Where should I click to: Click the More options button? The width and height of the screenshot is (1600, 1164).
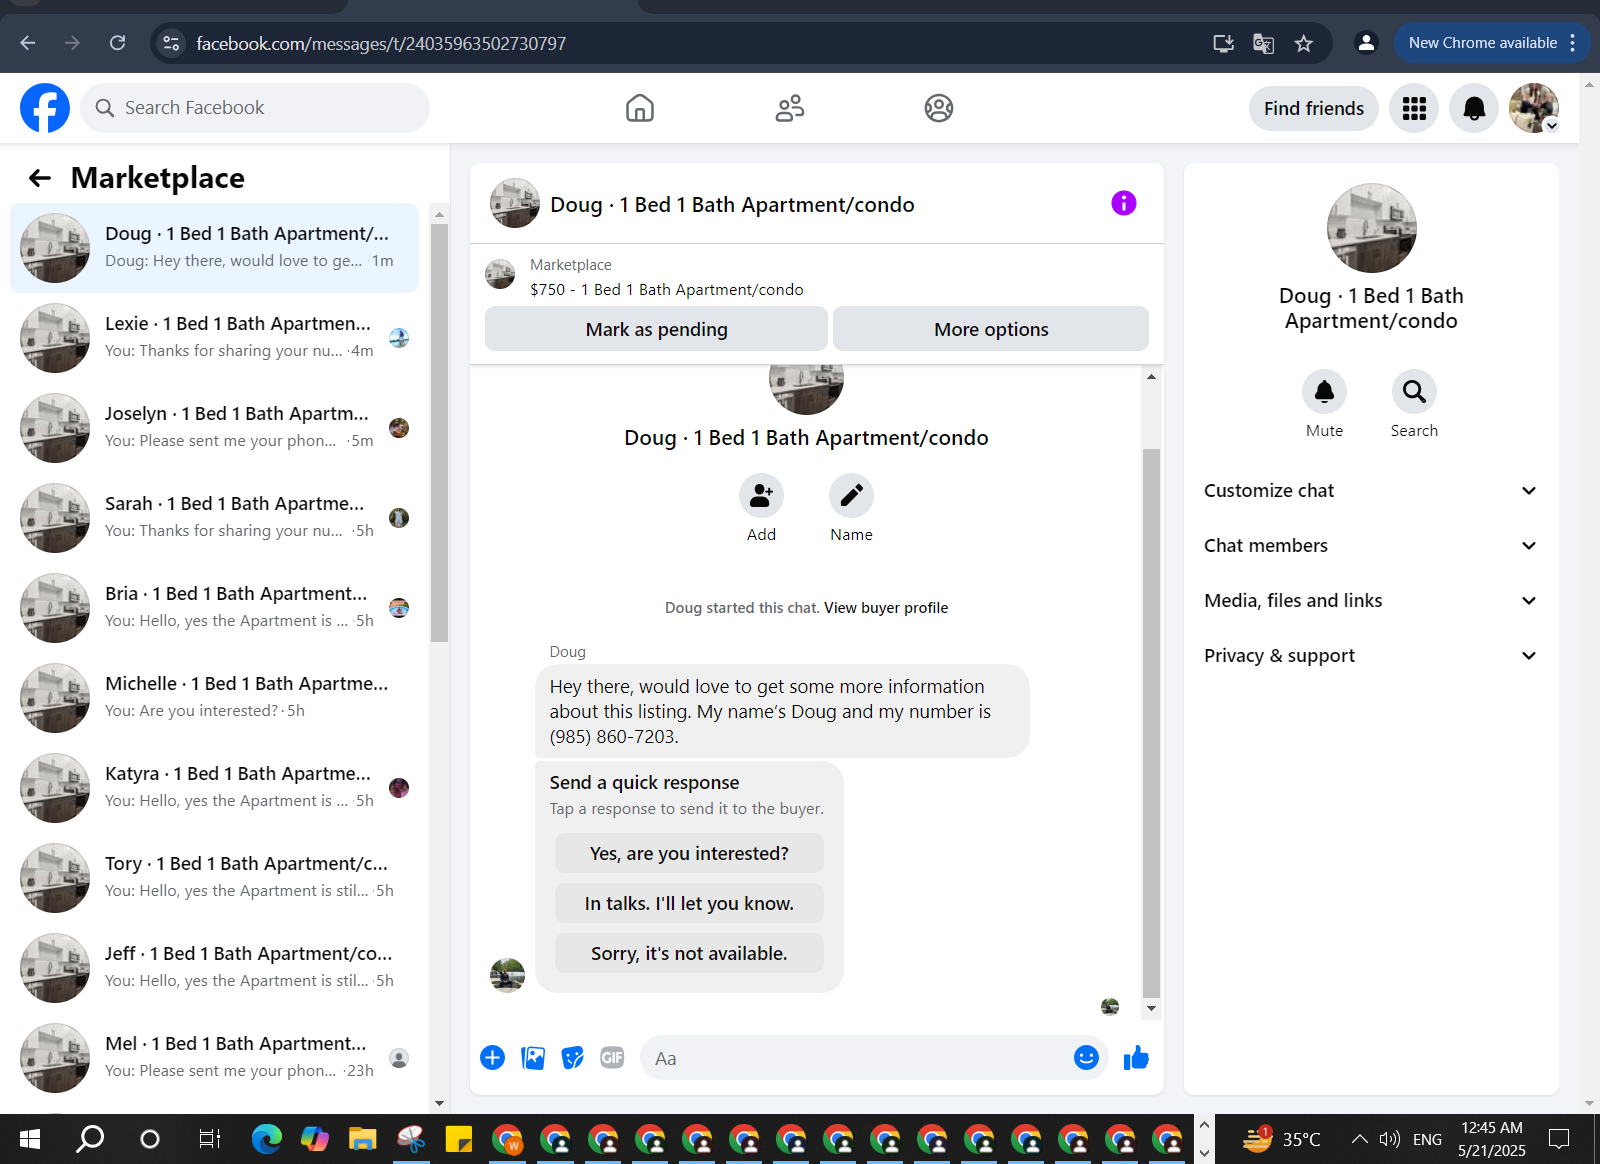(x=991, y=329)
